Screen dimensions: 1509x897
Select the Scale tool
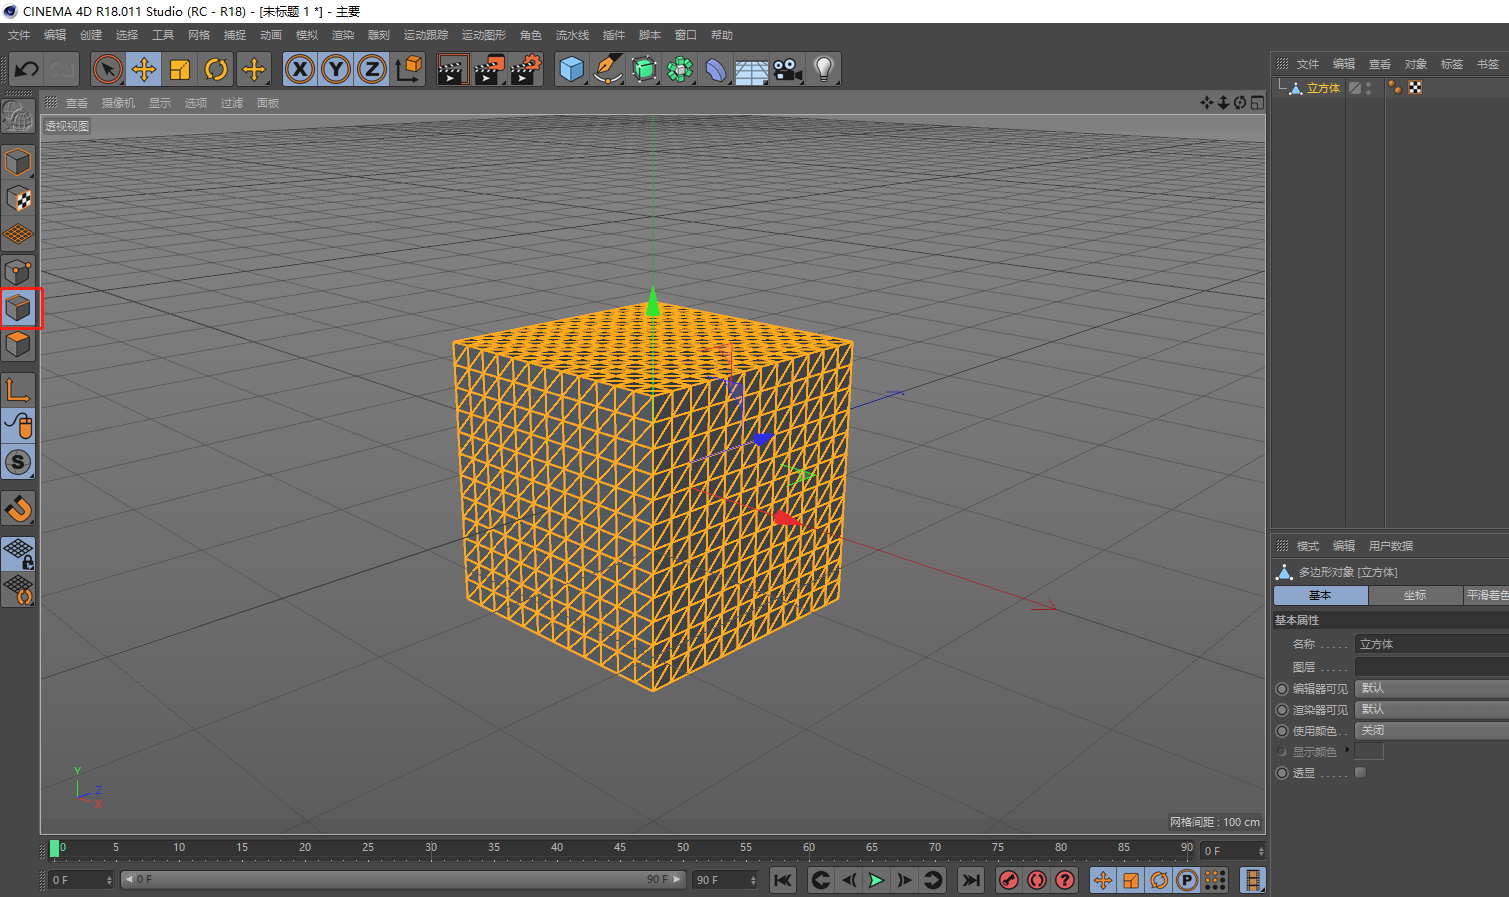180,70
